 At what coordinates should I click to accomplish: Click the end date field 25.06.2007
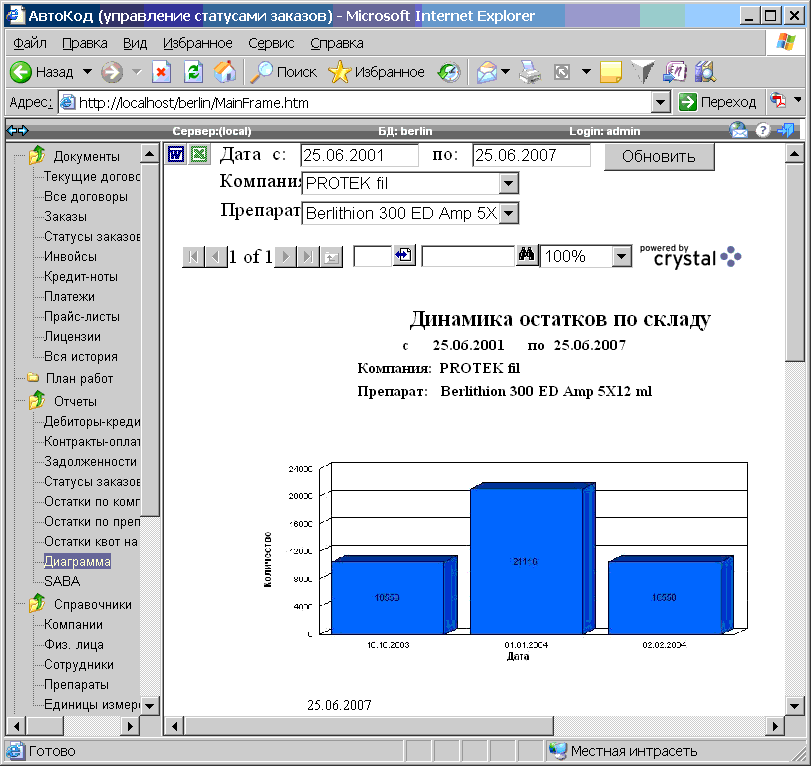pos(531,155)
